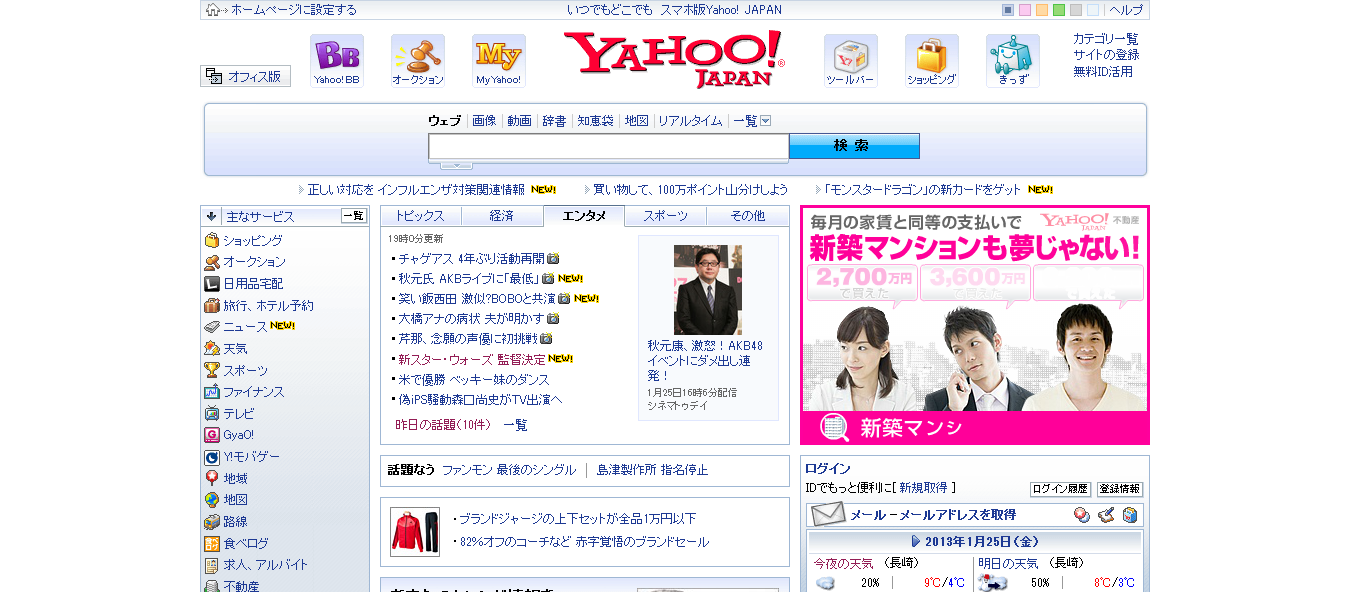Select the リアルタイム search category
Image resolution: width=1349 pixels, height=592 pixels.
click(x=690, y=121)
